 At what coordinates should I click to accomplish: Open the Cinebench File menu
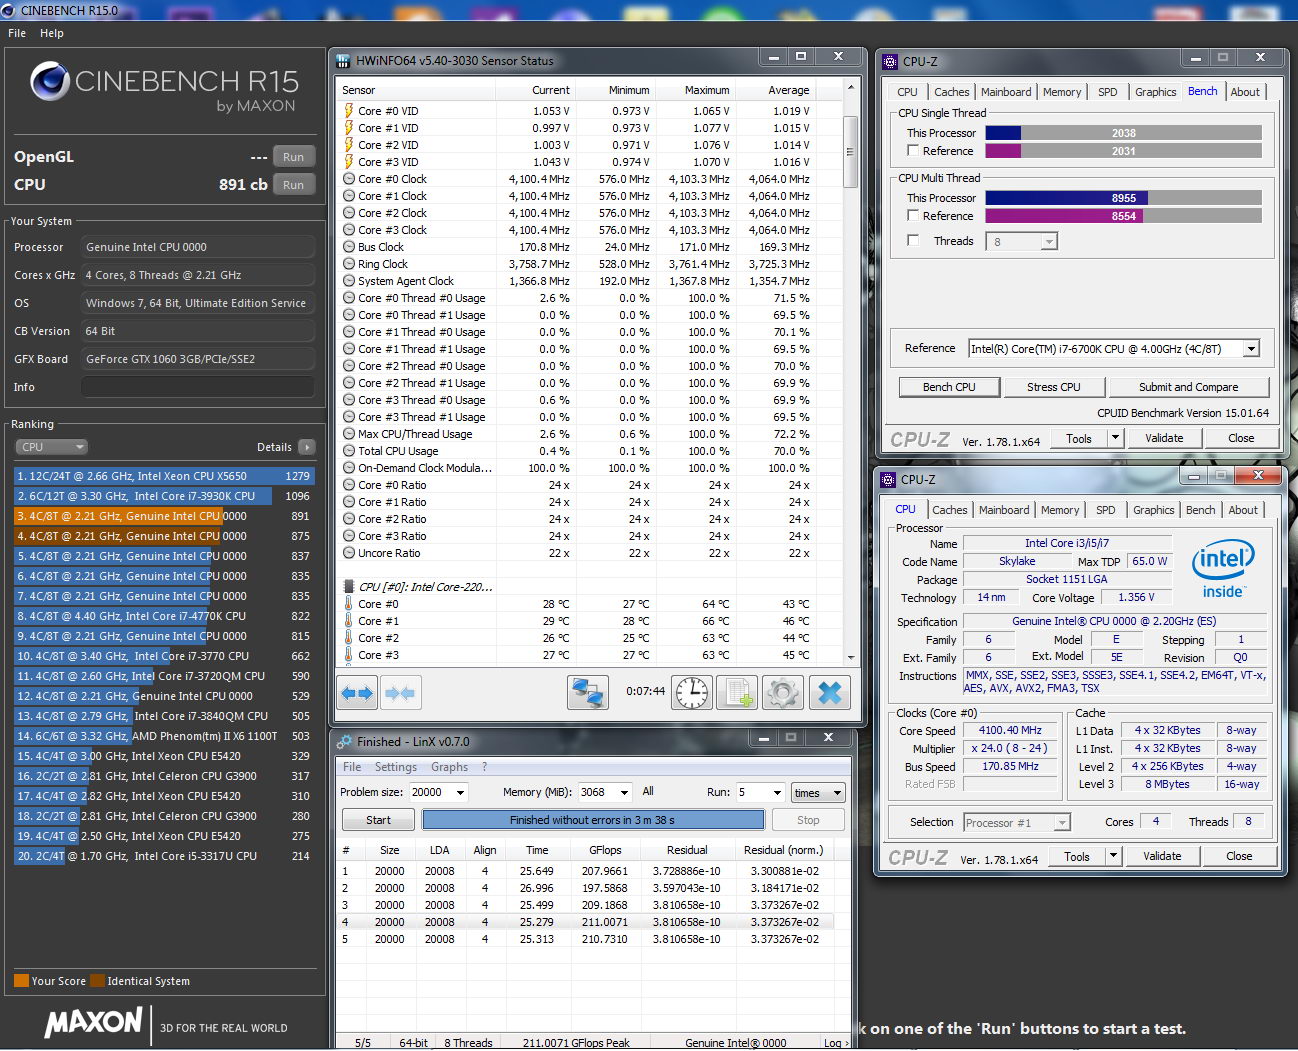17,33
